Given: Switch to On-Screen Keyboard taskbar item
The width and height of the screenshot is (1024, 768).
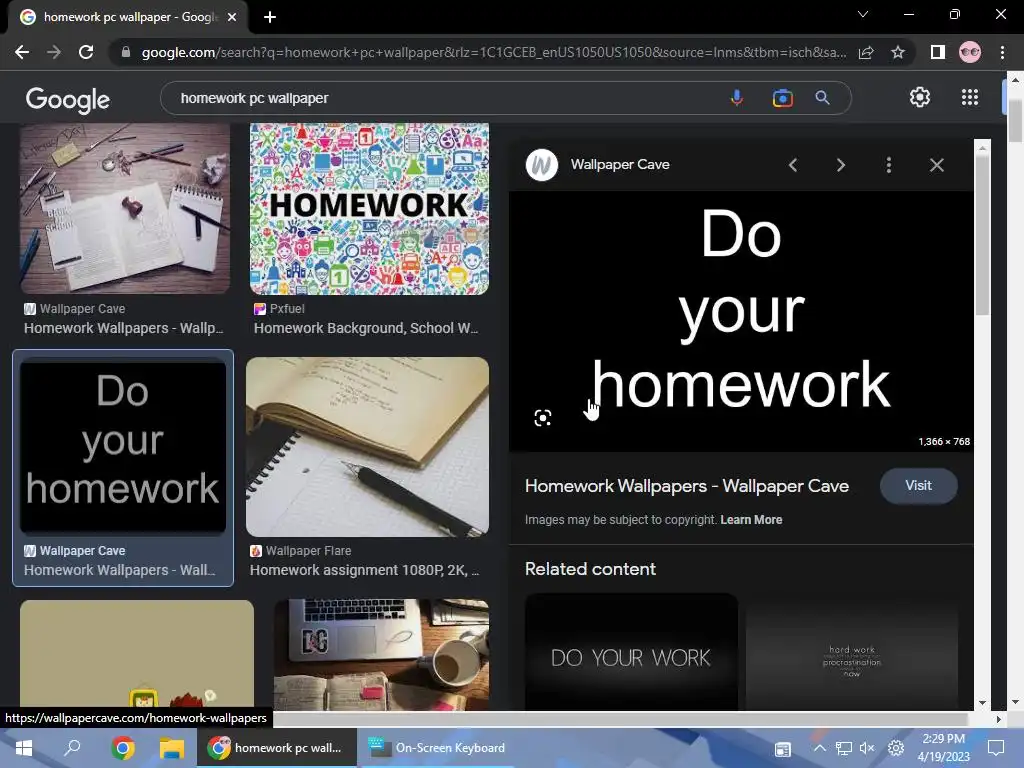Looking at the screenshot, I should tap(437, 748).
